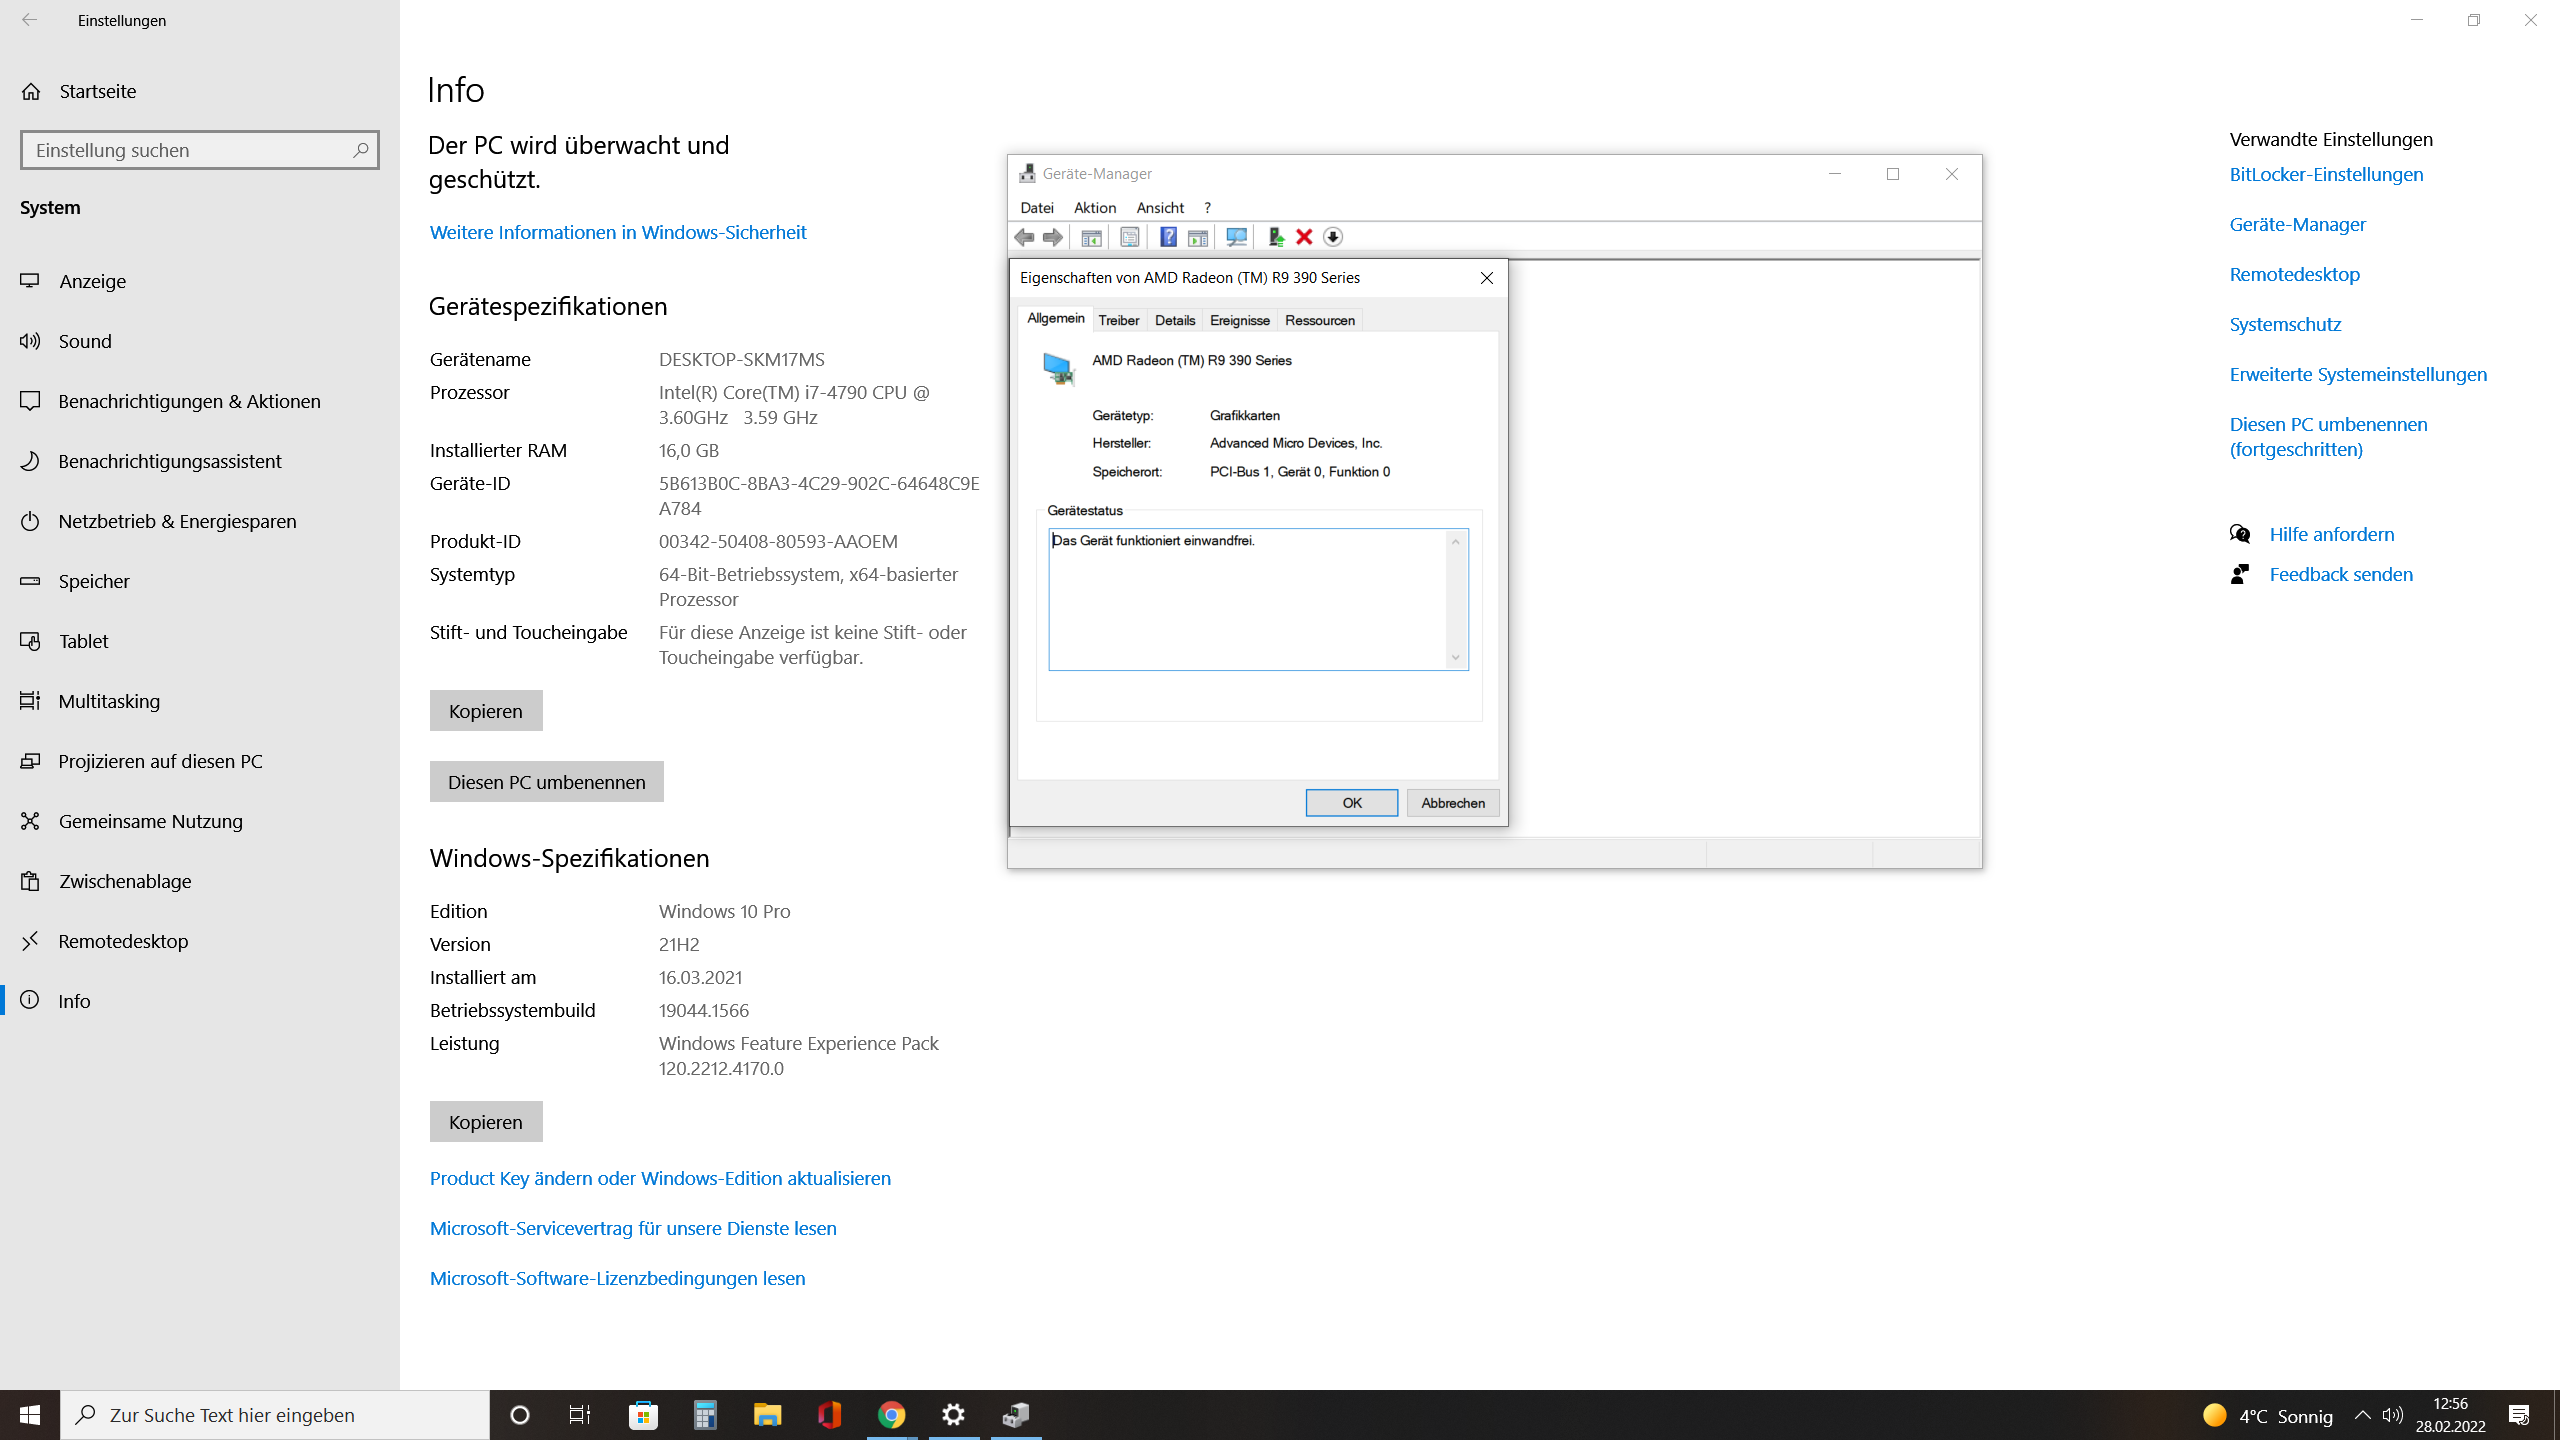Open the Aktion menu in Geräte-Manager

point(1094,208)
